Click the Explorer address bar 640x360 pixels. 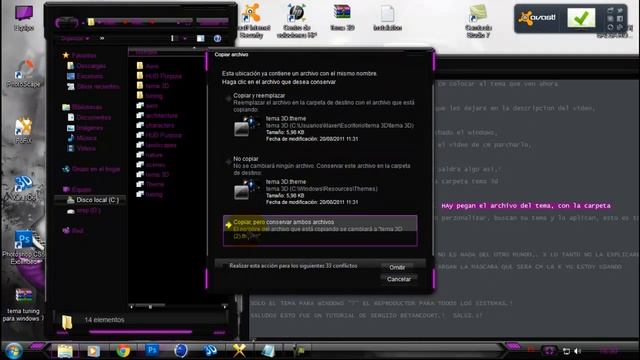coord(139,22)
